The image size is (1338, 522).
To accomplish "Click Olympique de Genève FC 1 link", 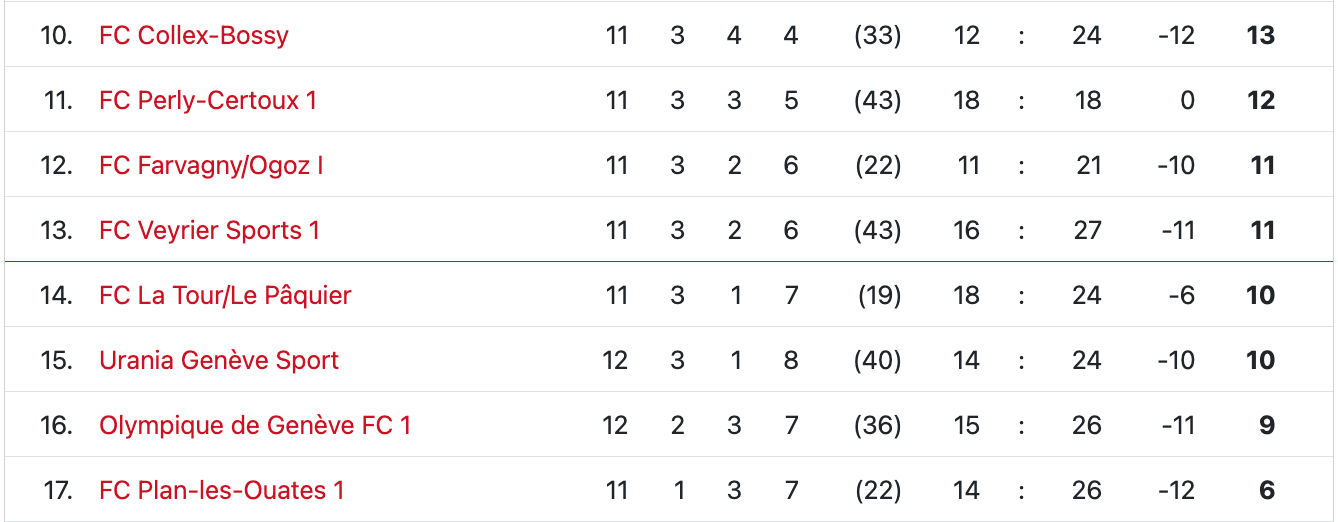I will pyautogui.click(x=255, y=425).
